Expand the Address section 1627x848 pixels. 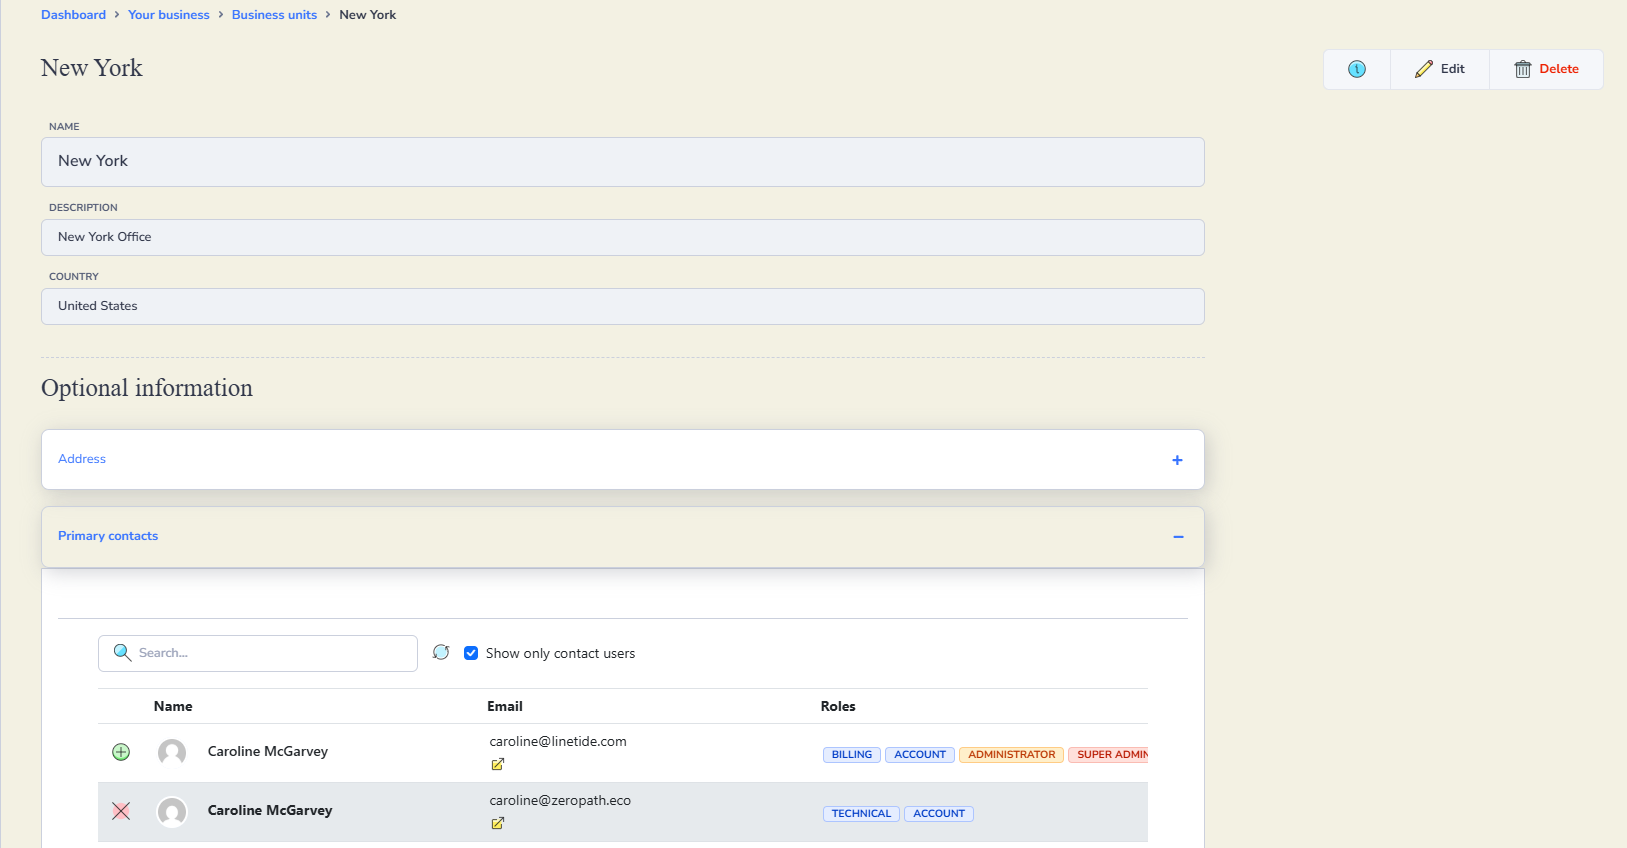(1177, 460)
